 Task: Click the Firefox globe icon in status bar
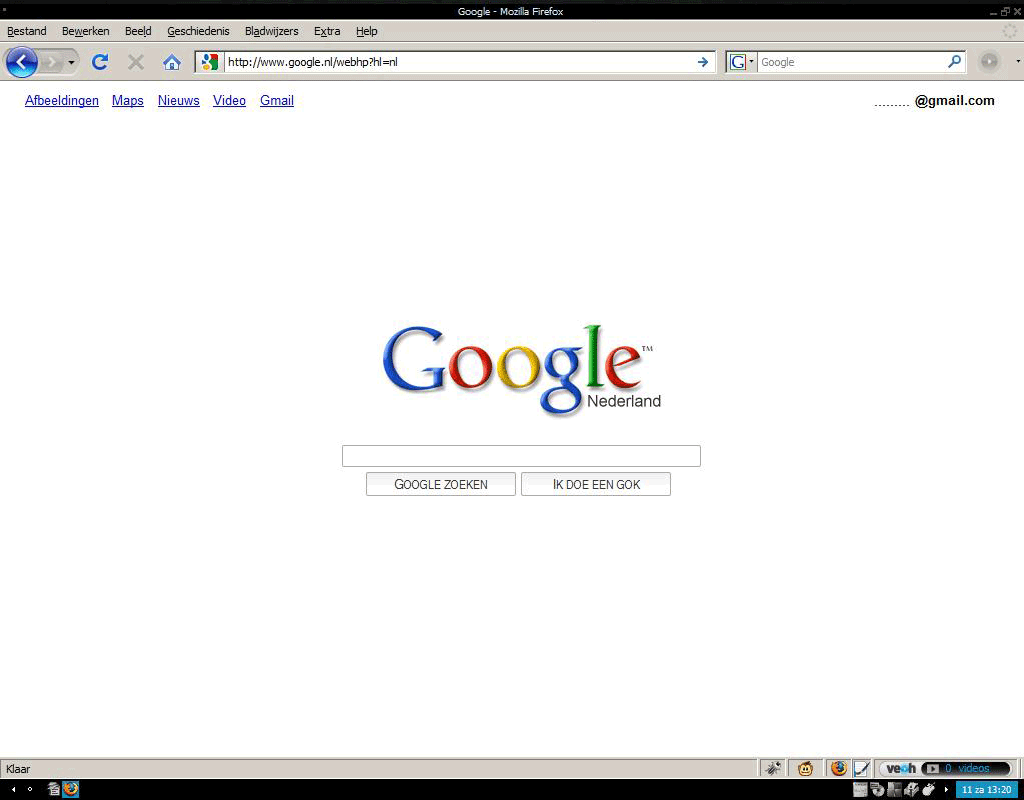(x=839, y=769)
